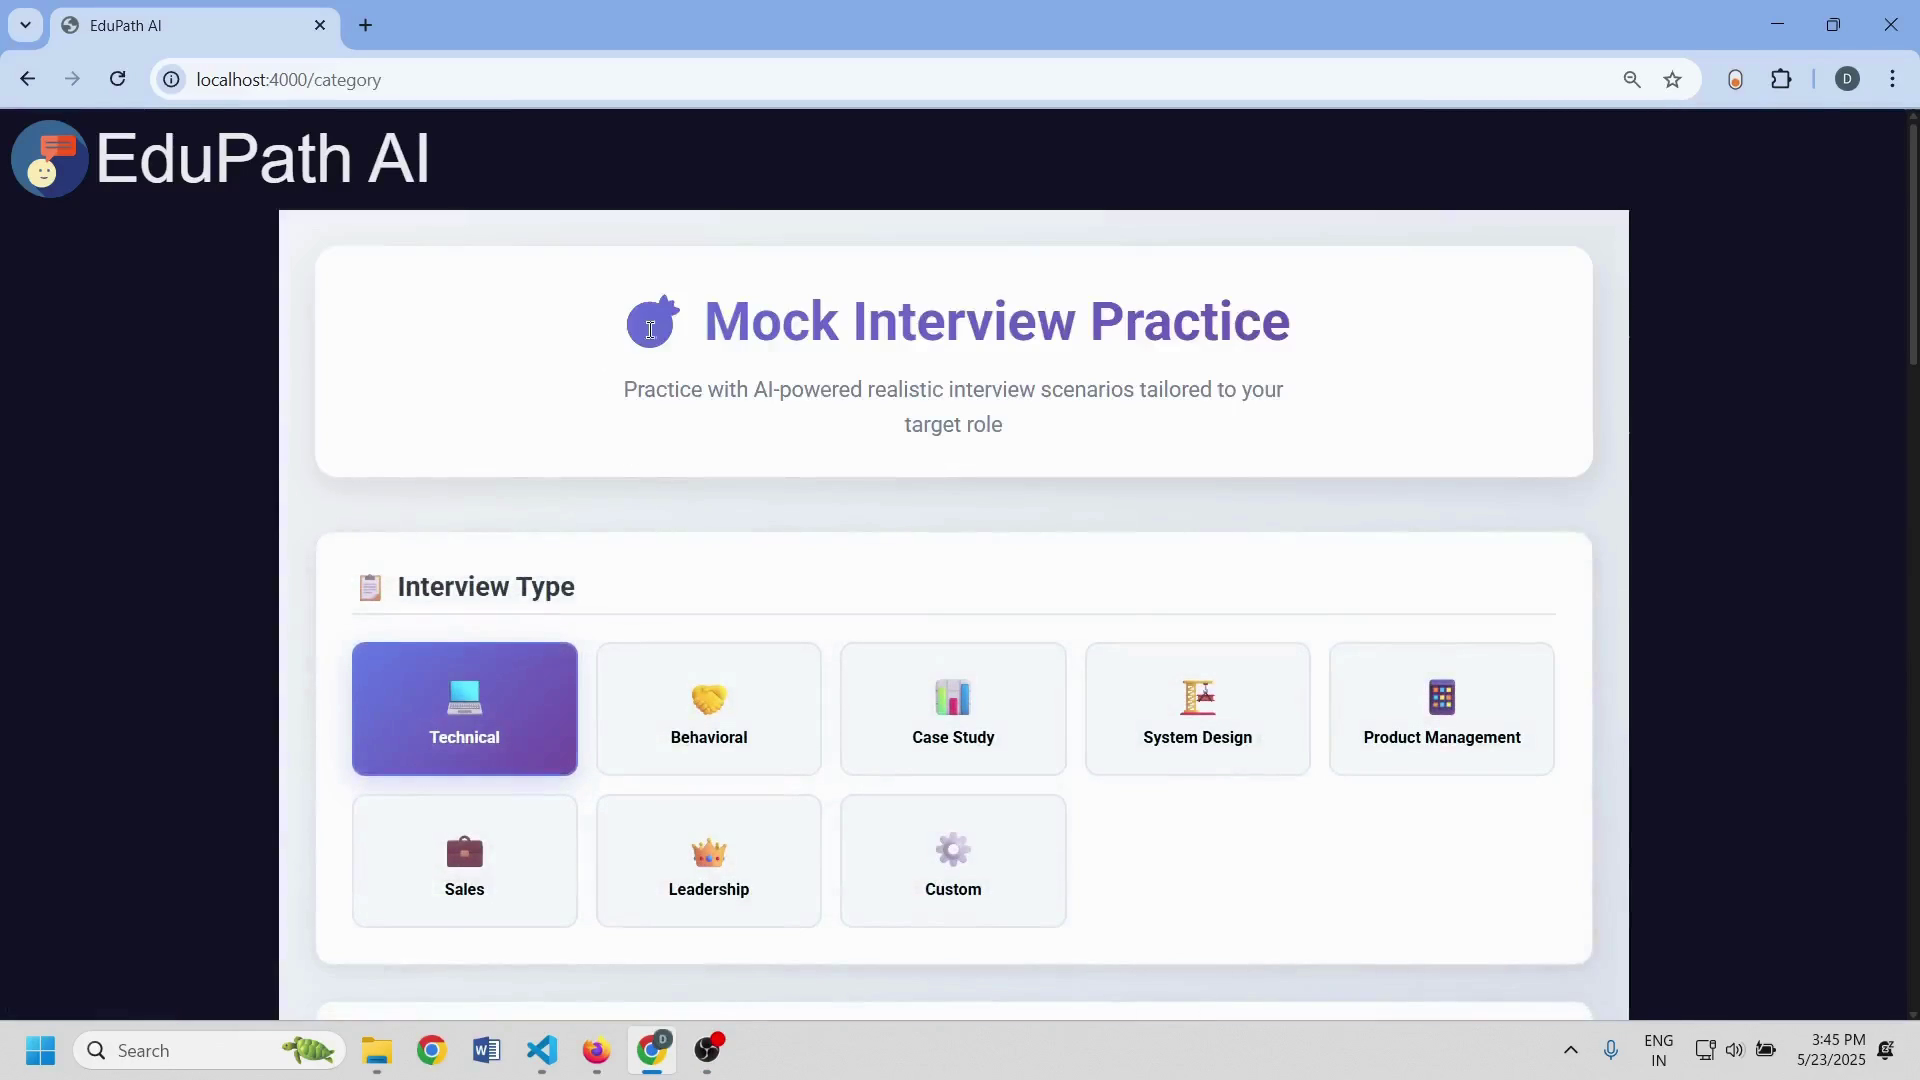Screen dimensions: 1920x1080
Task: Select the Custom gear icon
Action: click(x=952, y=850)
